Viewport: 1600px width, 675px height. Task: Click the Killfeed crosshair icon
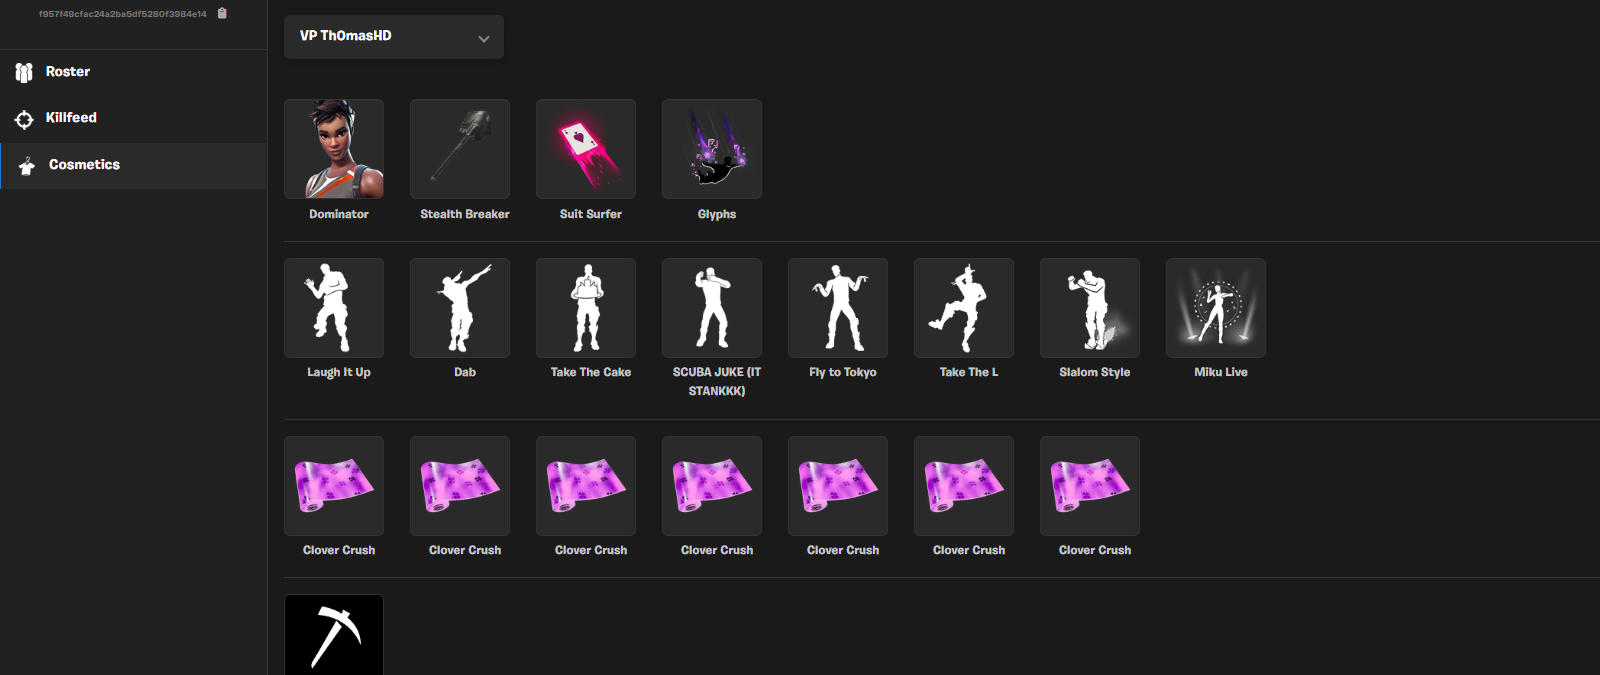[x=24, y=119]
